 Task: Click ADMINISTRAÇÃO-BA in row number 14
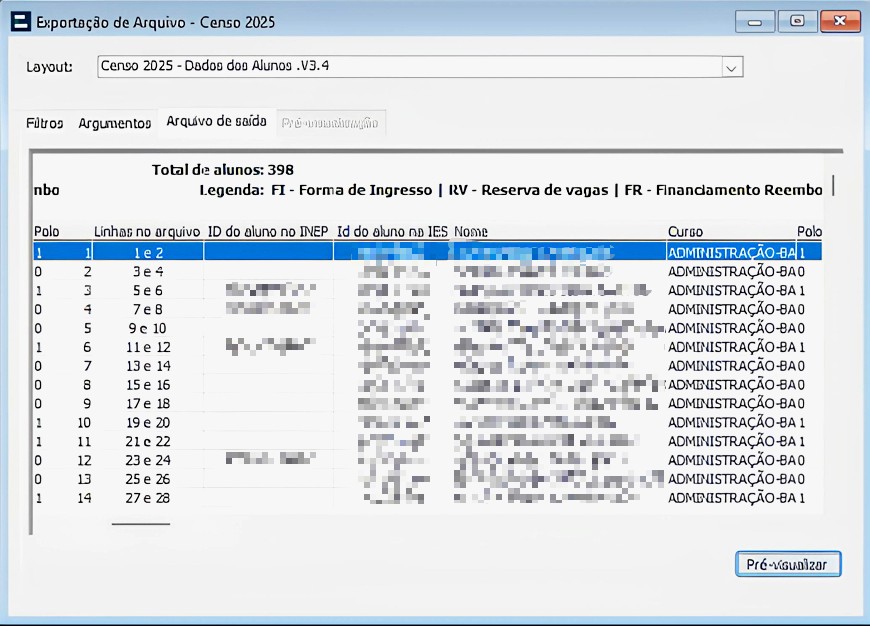(732, 498)
